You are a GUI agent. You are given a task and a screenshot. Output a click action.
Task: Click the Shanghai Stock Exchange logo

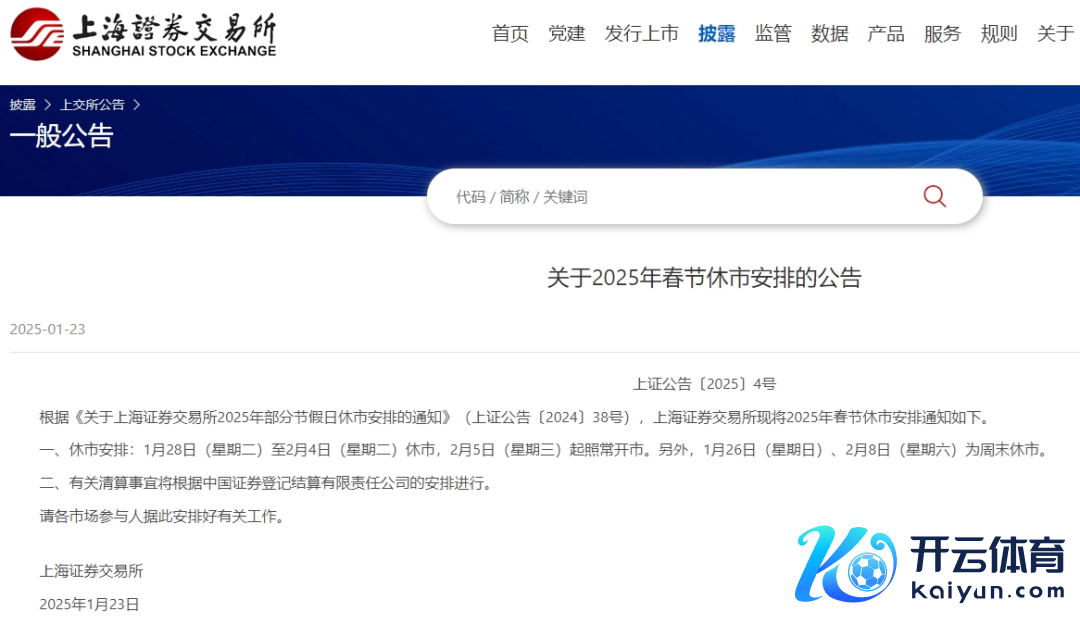(x=143, y=34)
